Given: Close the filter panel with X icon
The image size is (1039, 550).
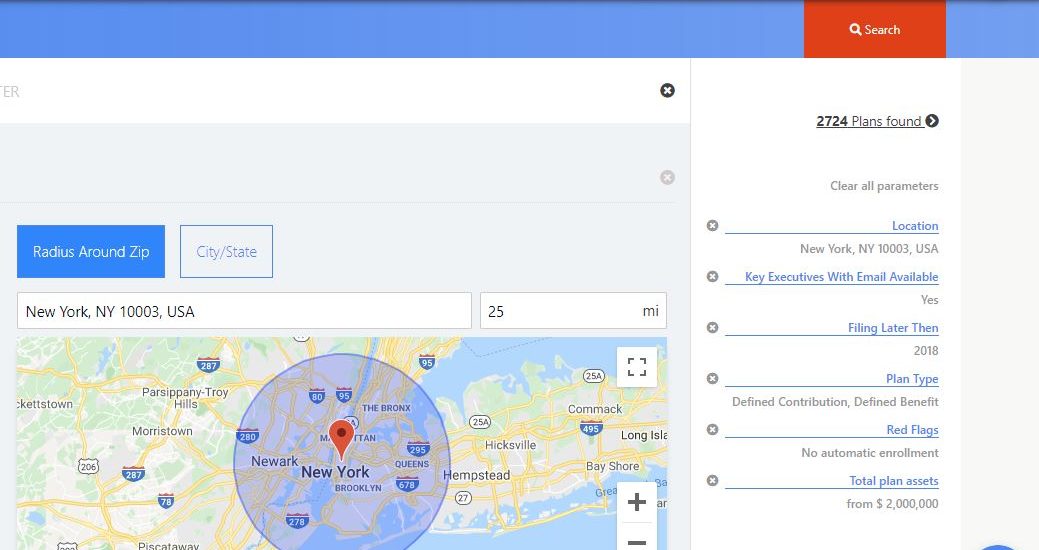Looking at the screenshot, I should click(667, 90).
